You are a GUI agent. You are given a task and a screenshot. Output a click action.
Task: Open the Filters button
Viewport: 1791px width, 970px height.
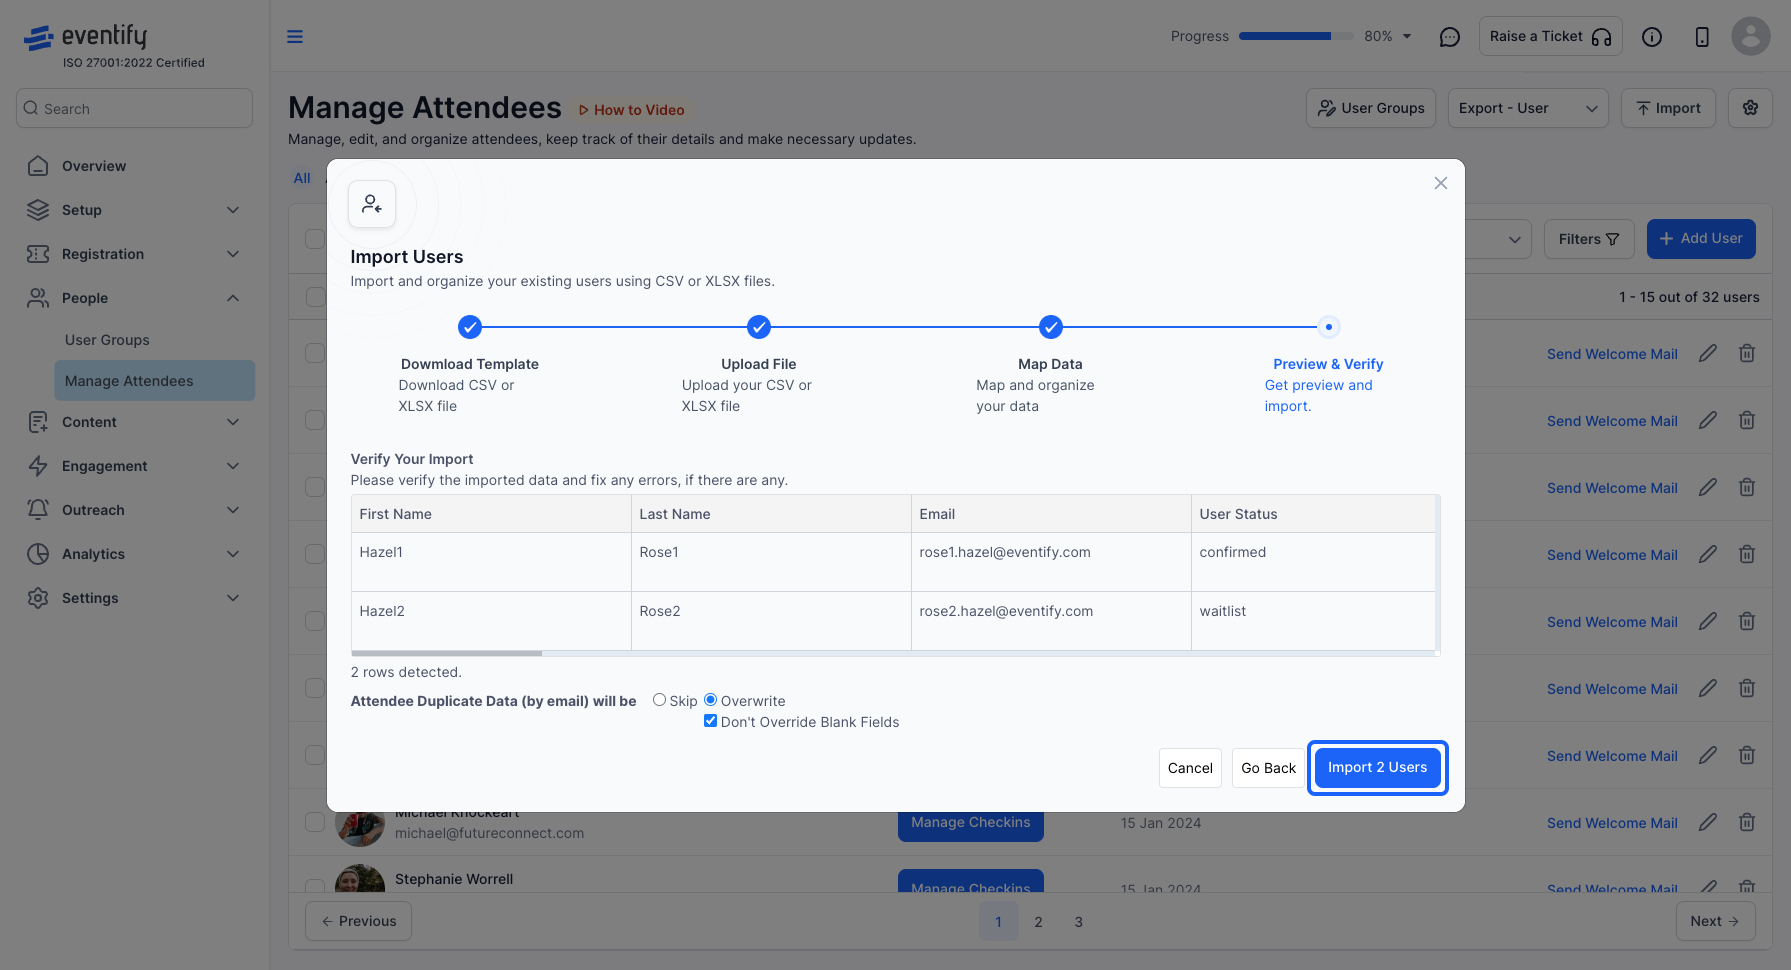click(1589, 239)
